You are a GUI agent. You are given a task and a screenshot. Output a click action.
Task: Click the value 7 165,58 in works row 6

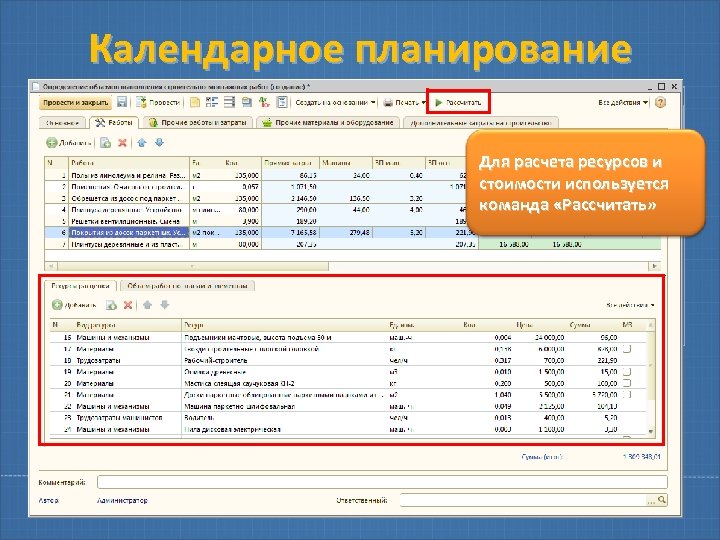point(301,233)
